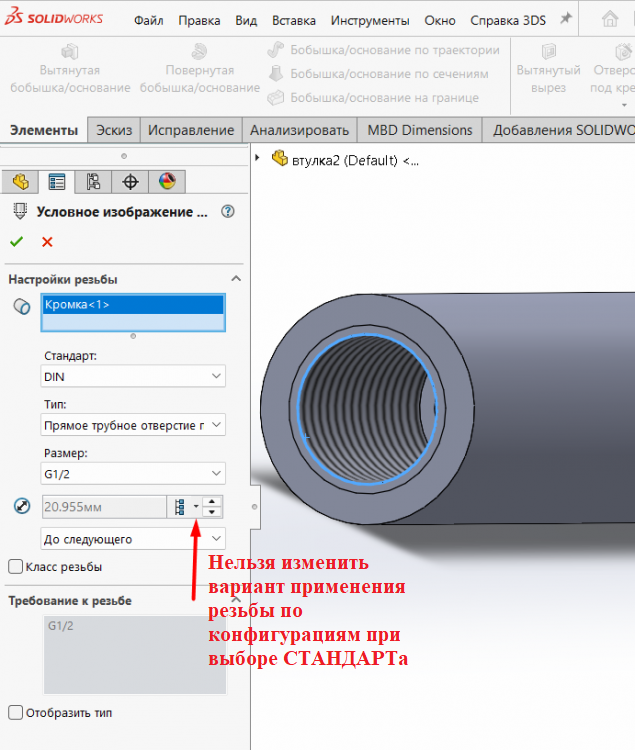The height and width of the screenshot is (750, 635).
Task: Click selection box drag handle below Кромка
Action: [x=133, y=336]
